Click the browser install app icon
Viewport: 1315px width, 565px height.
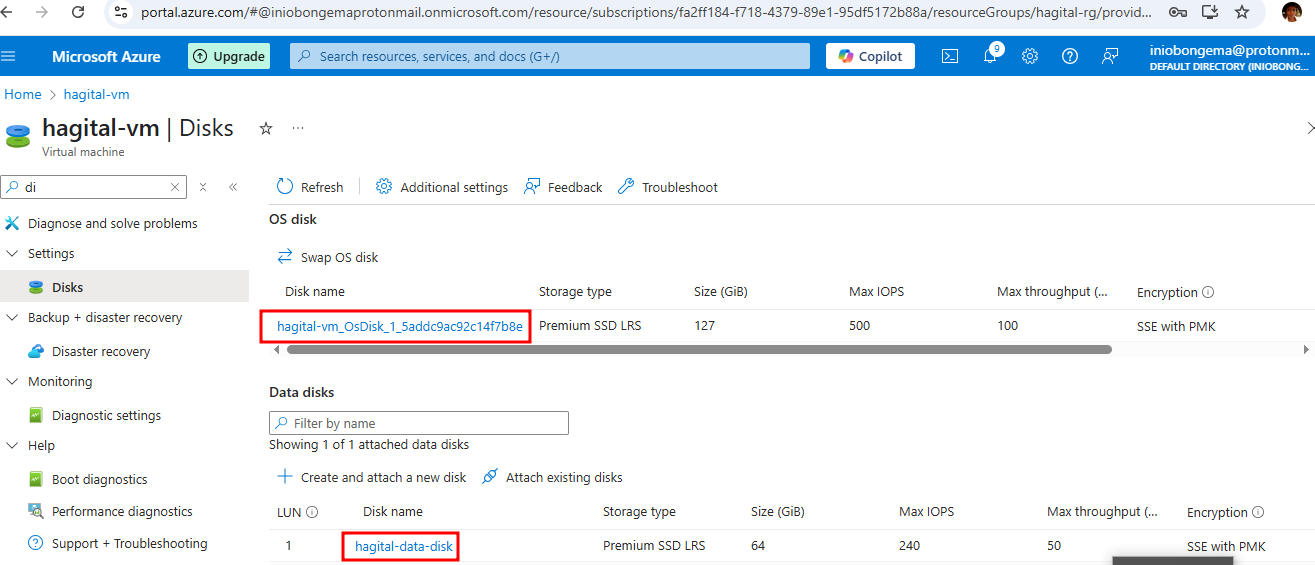pyautogui.click(x=1210, y=13)
